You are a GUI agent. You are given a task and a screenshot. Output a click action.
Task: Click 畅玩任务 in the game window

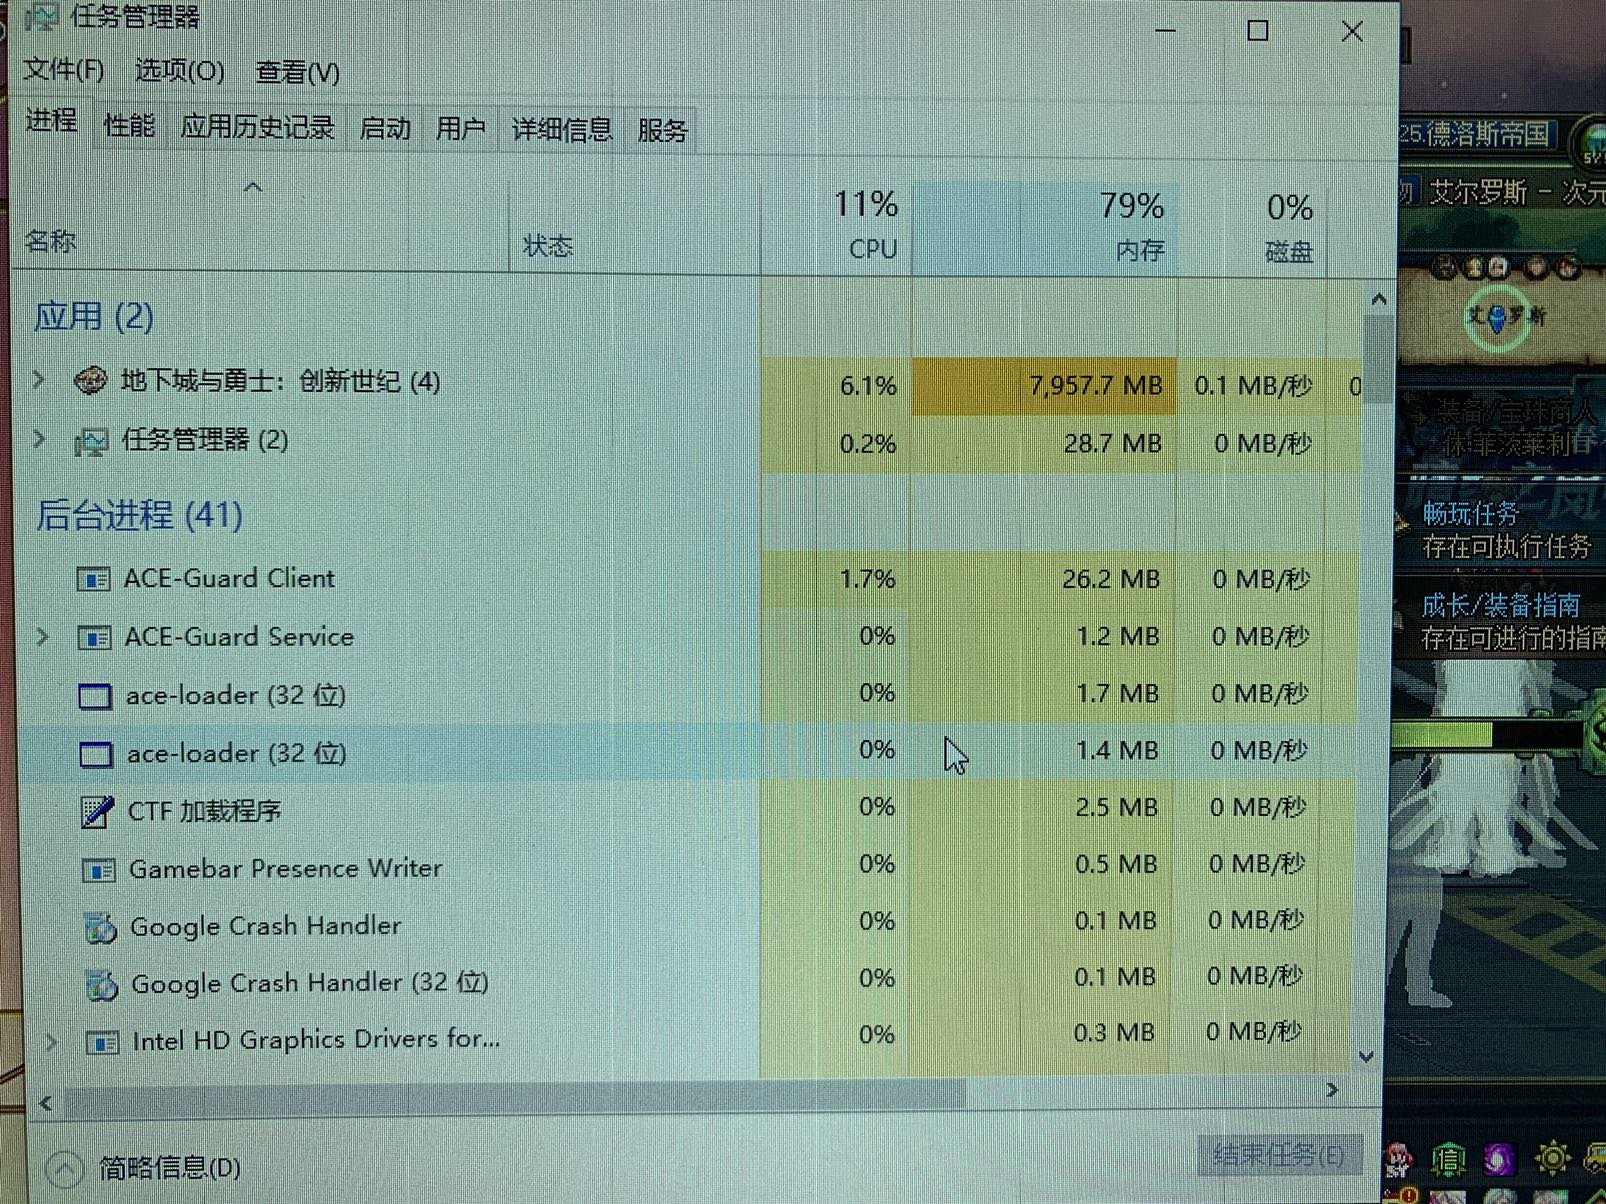coord(1470,514)
